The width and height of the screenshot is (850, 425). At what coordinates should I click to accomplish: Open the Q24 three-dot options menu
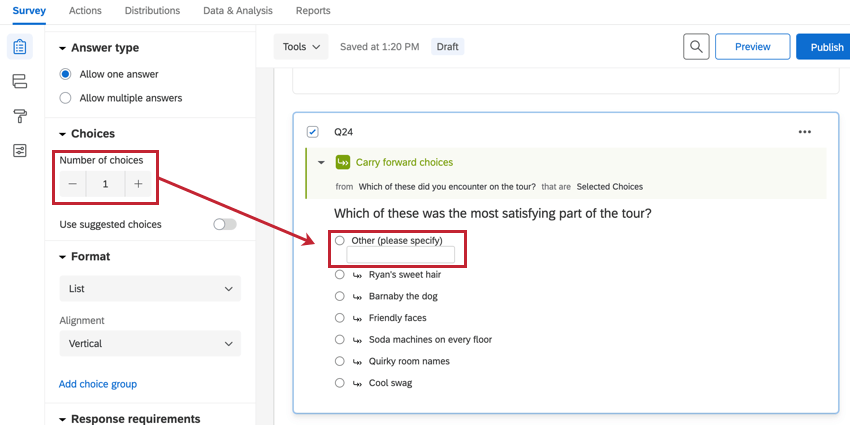point(804,132)
